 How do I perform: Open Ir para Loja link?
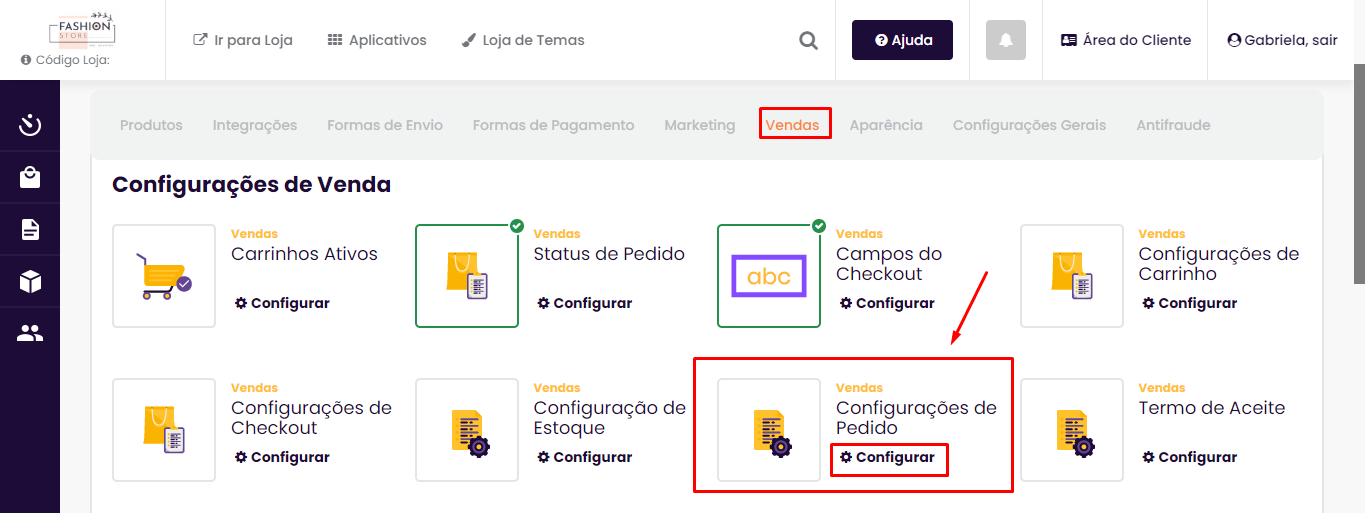(243, 40)
